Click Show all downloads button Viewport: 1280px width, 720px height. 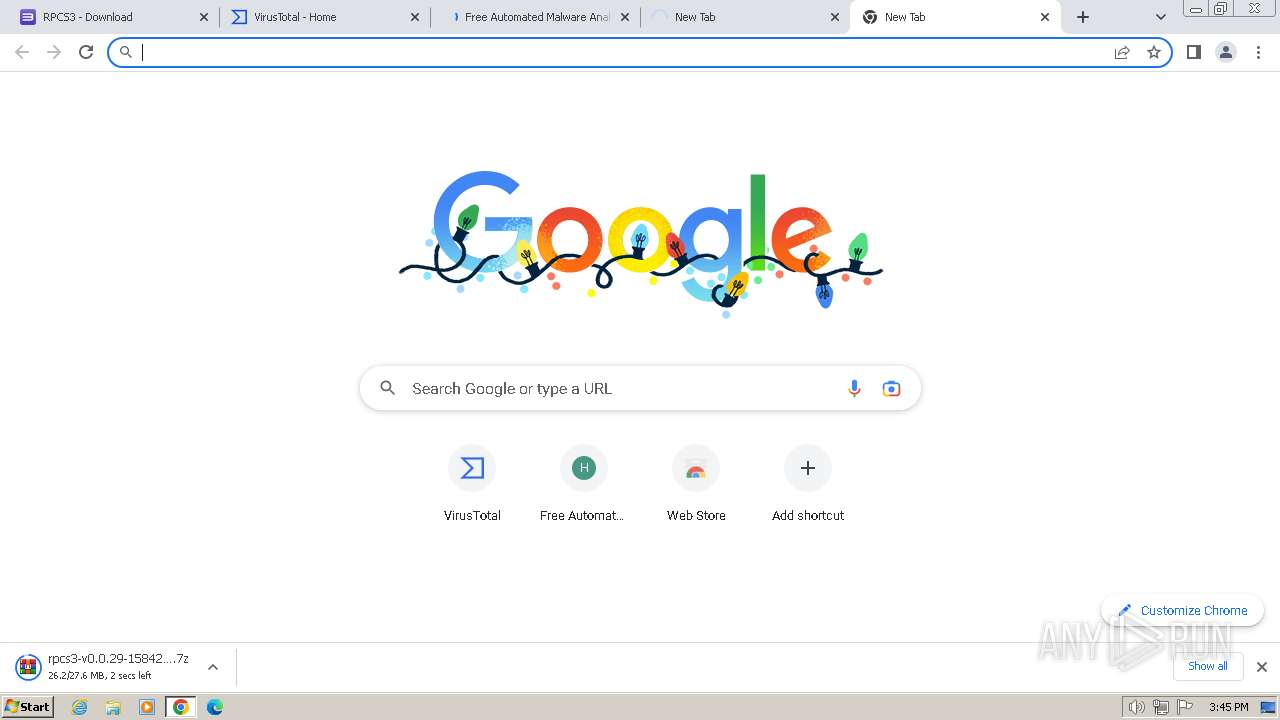pyautogui.click(x=1208, y=666)
